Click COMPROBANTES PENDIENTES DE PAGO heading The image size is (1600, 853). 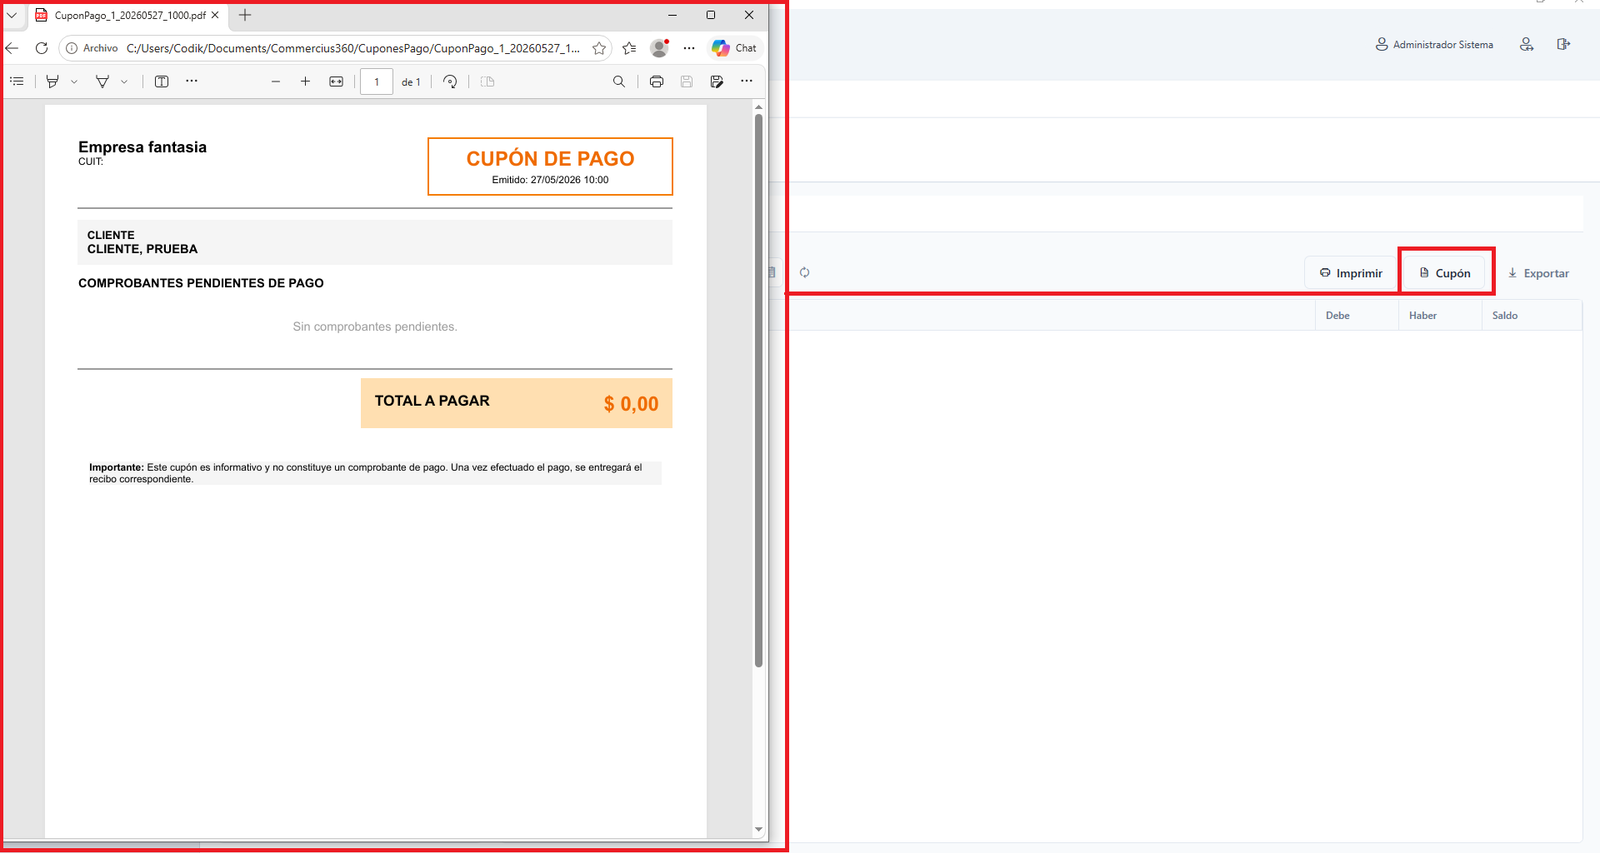201,283
